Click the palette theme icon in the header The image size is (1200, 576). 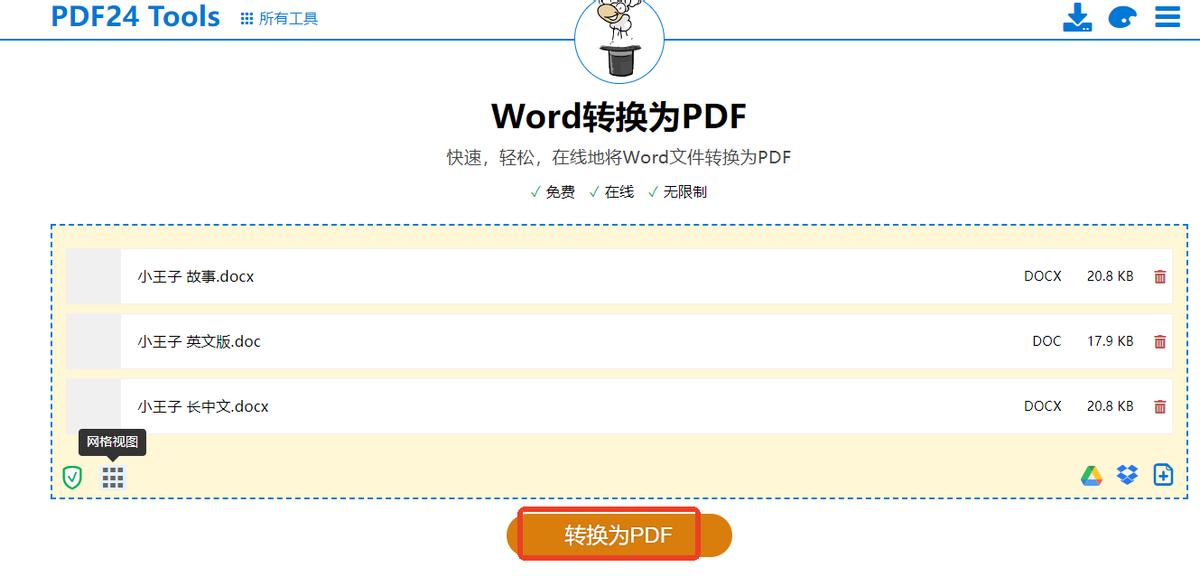coord(1124,17)
